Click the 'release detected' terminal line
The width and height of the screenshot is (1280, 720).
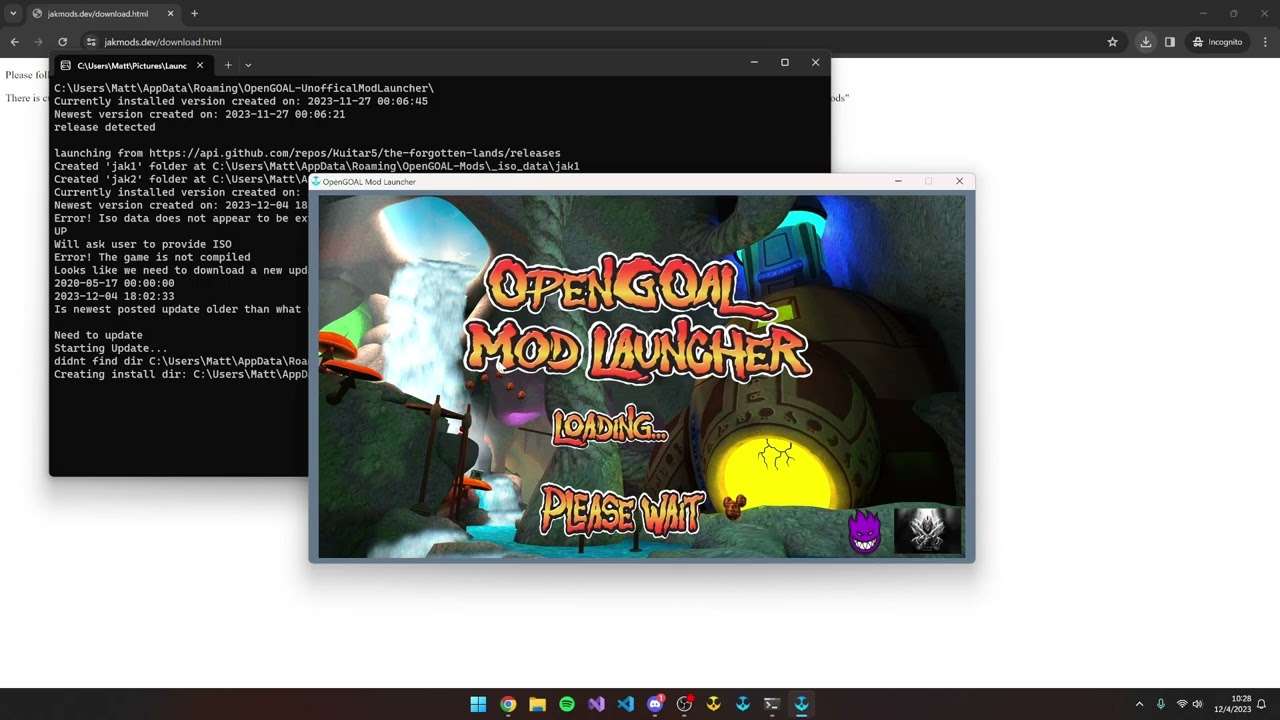[104, 127]
